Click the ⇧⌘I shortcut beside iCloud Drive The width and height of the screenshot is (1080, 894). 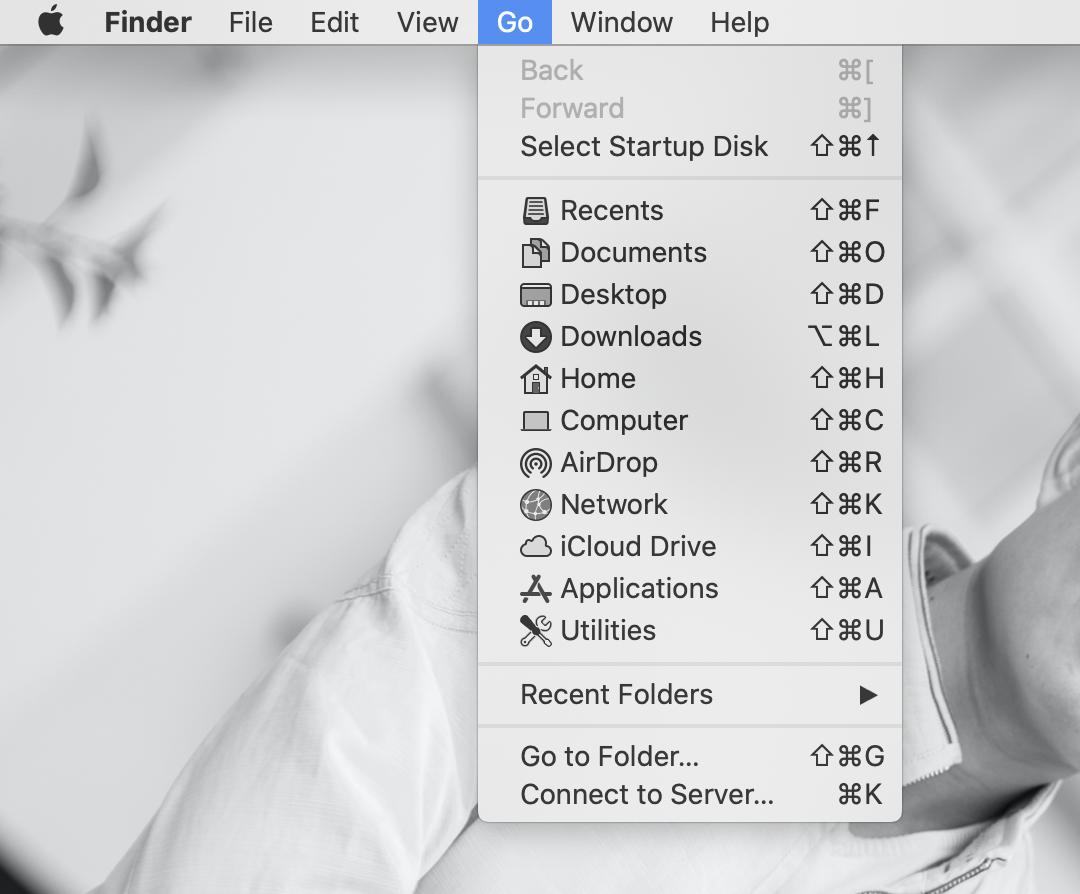[x=842, y=547]
